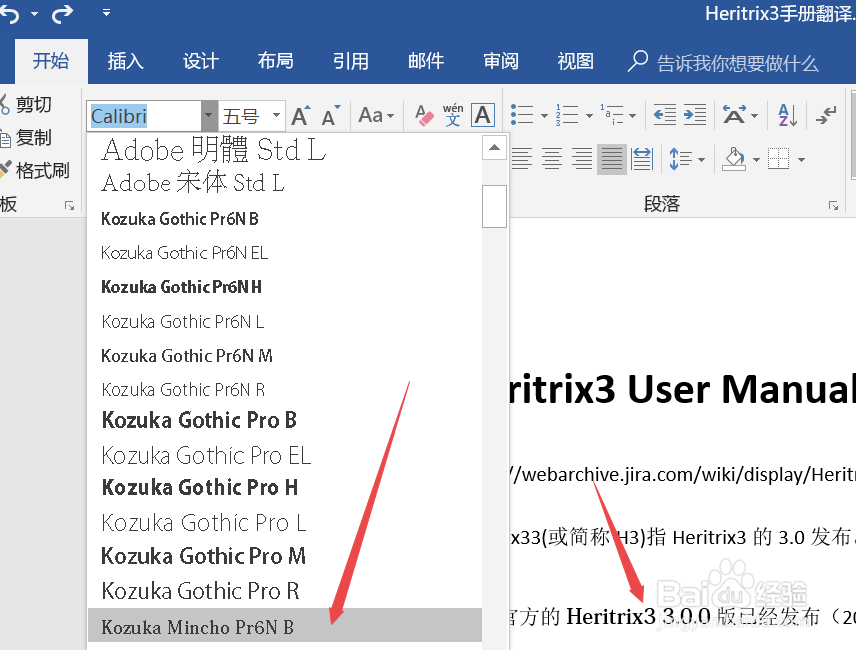Open the 邮件 ribbon tab
856x650 pixels.
pos(426,61)
